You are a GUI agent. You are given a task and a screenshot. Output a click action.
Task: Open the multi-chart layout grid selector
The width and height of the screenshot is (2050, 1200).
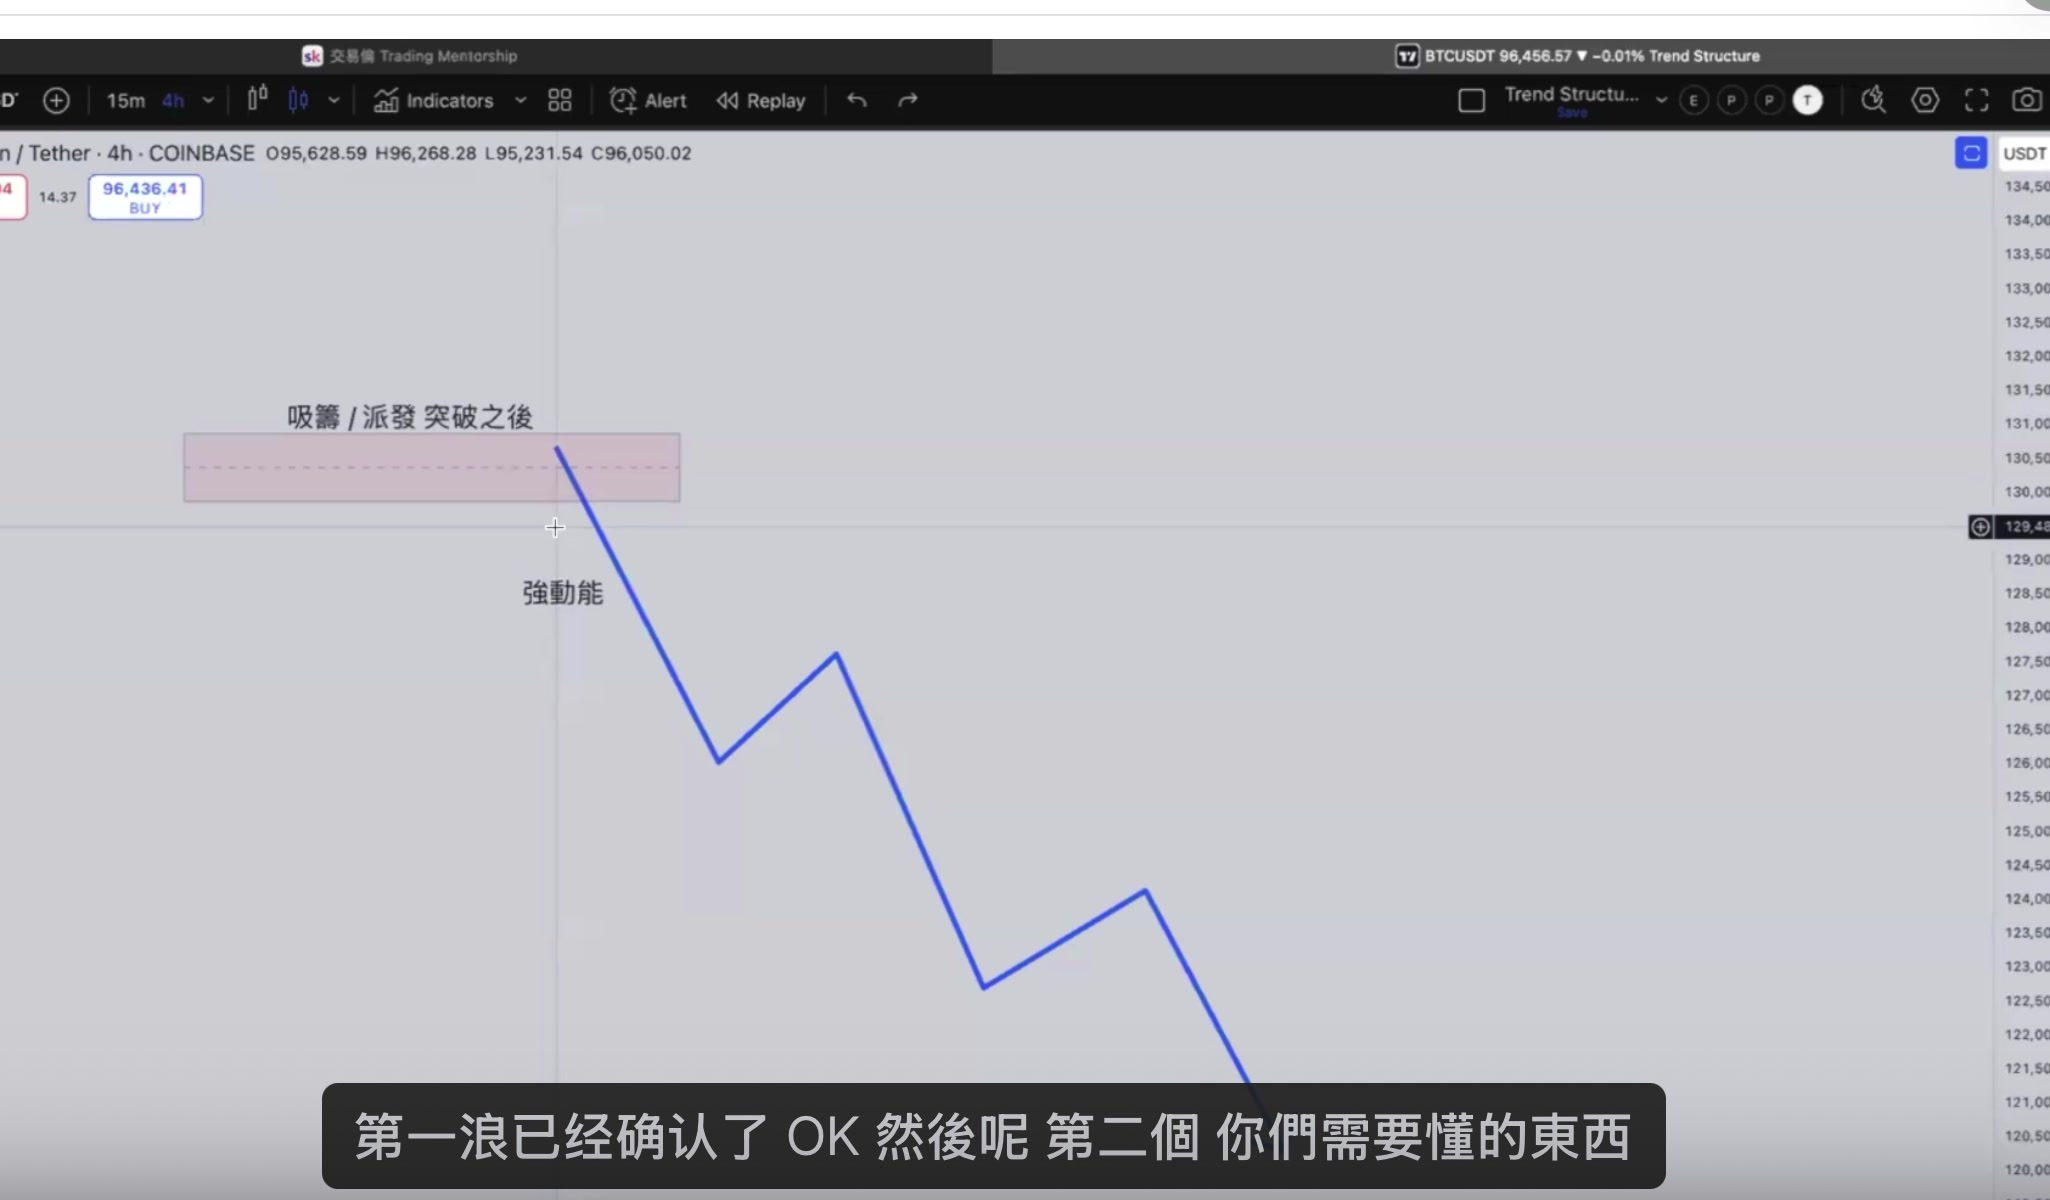[x=558, y=100]
